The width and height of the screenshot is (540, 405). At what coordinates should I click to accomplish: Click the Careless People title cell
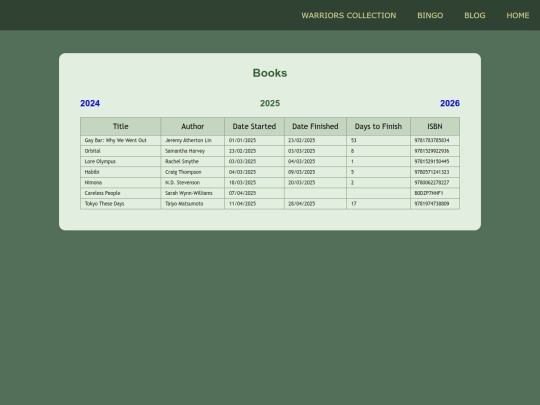[121, 193]
